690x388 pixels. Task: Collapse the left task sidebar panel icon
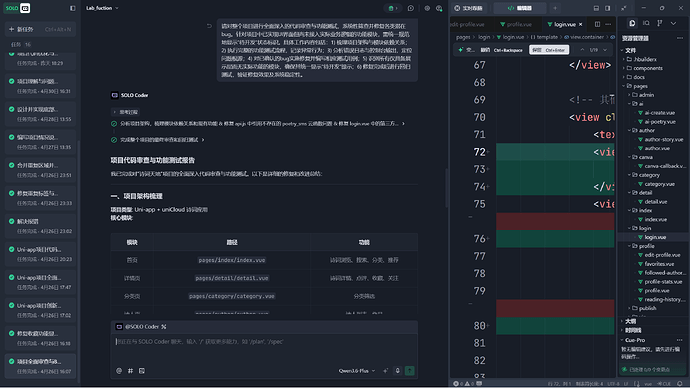coord(73,8)
